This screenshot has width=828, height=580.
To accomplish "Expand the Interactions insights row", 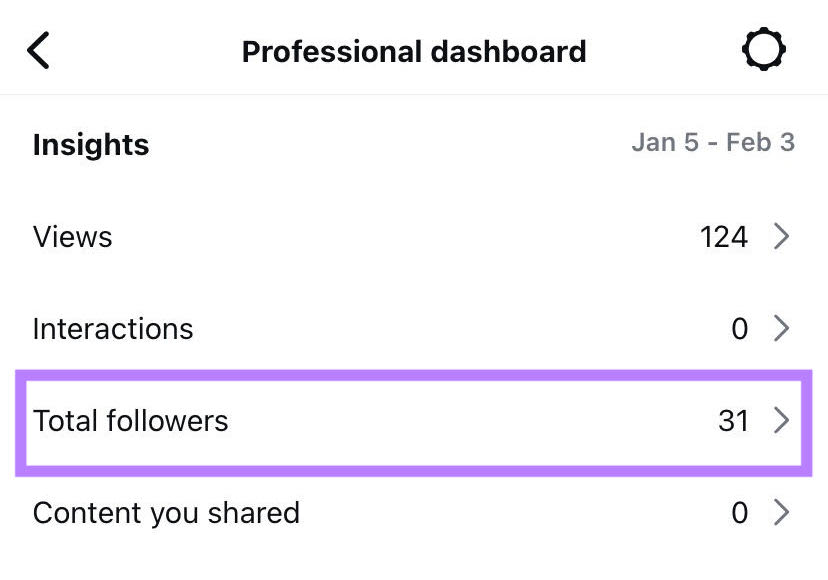I will (x=400, y=329).
